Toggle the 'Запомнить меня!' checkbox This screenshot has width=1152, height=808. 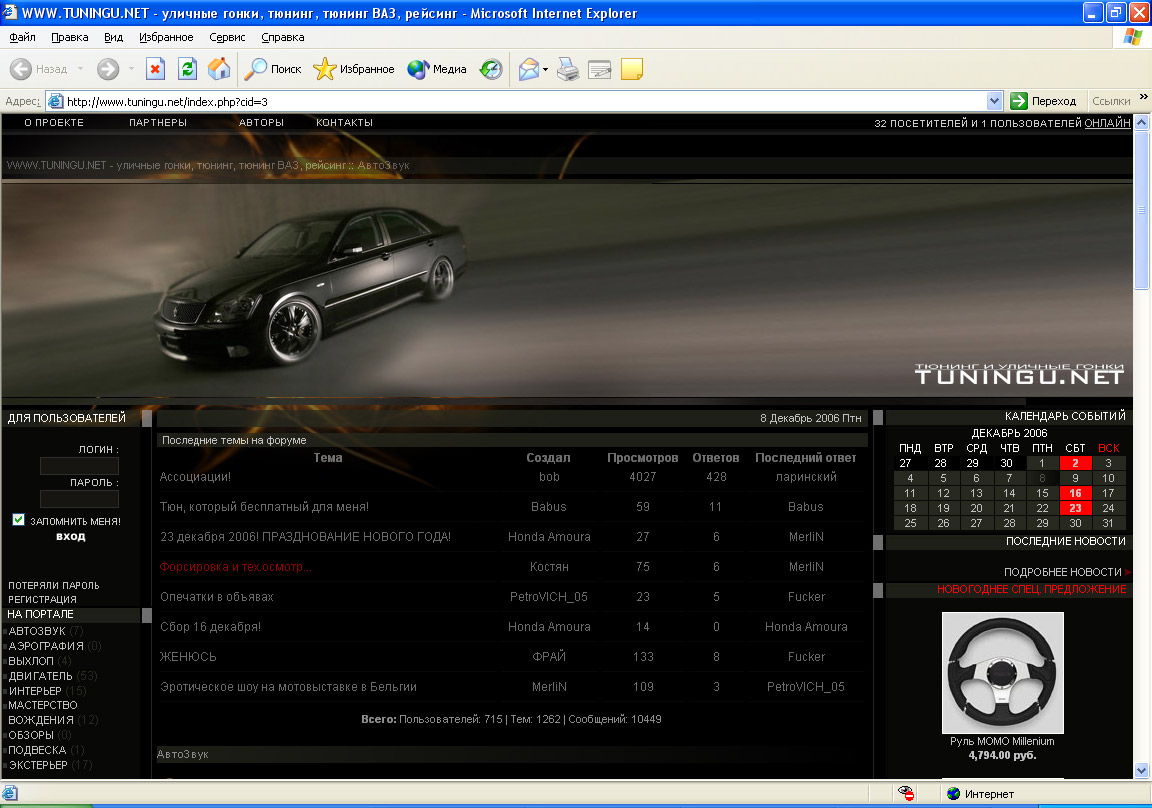(18, 520)
